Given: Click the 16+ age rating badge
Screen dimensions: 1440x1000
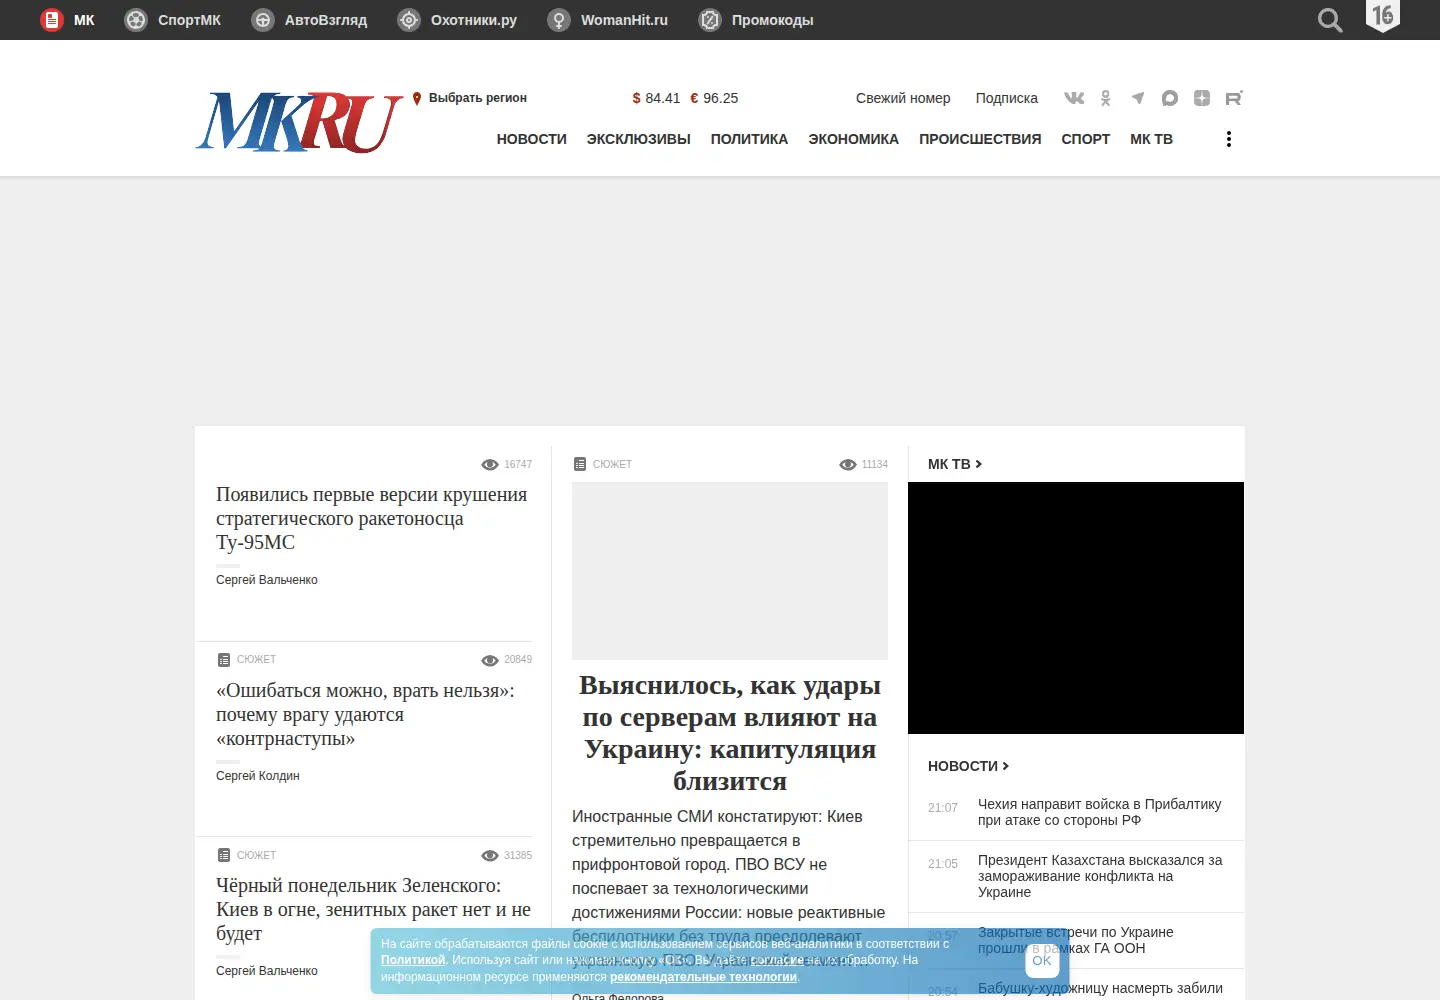Looking at the screenshot, I should tap(1383, 16).
